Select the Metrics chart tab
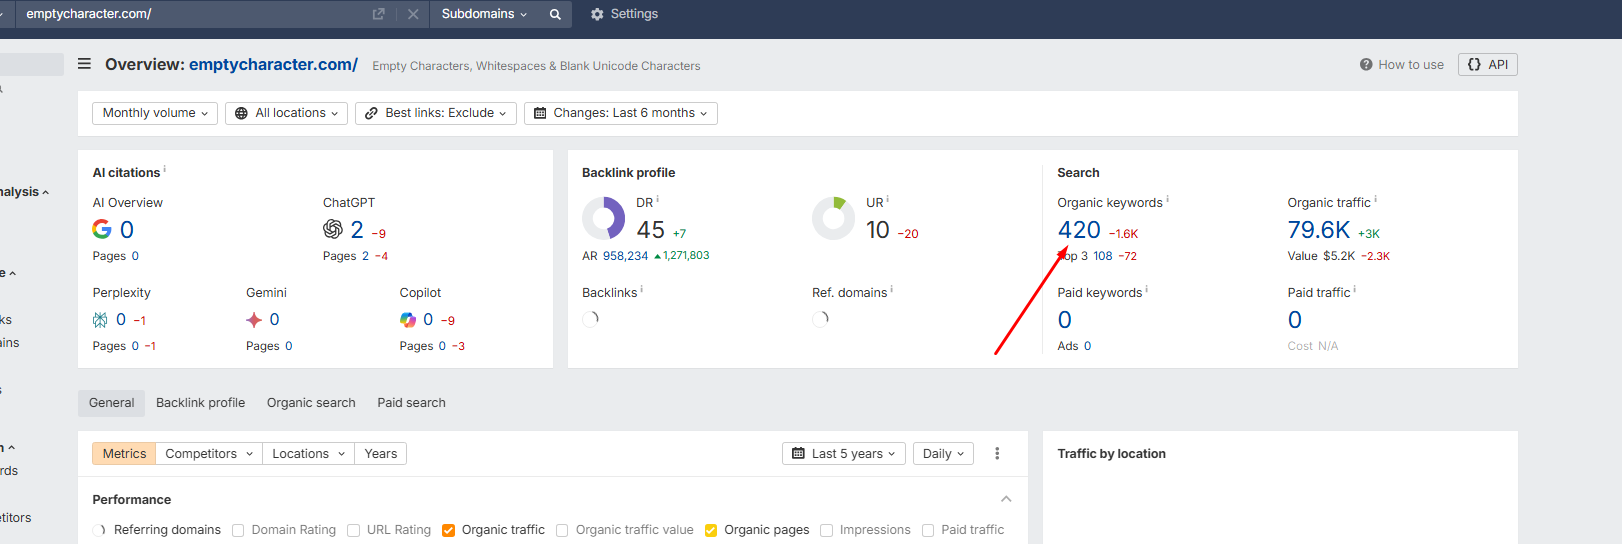Viewport: 1622px width, 544px height. click(124, 453)
